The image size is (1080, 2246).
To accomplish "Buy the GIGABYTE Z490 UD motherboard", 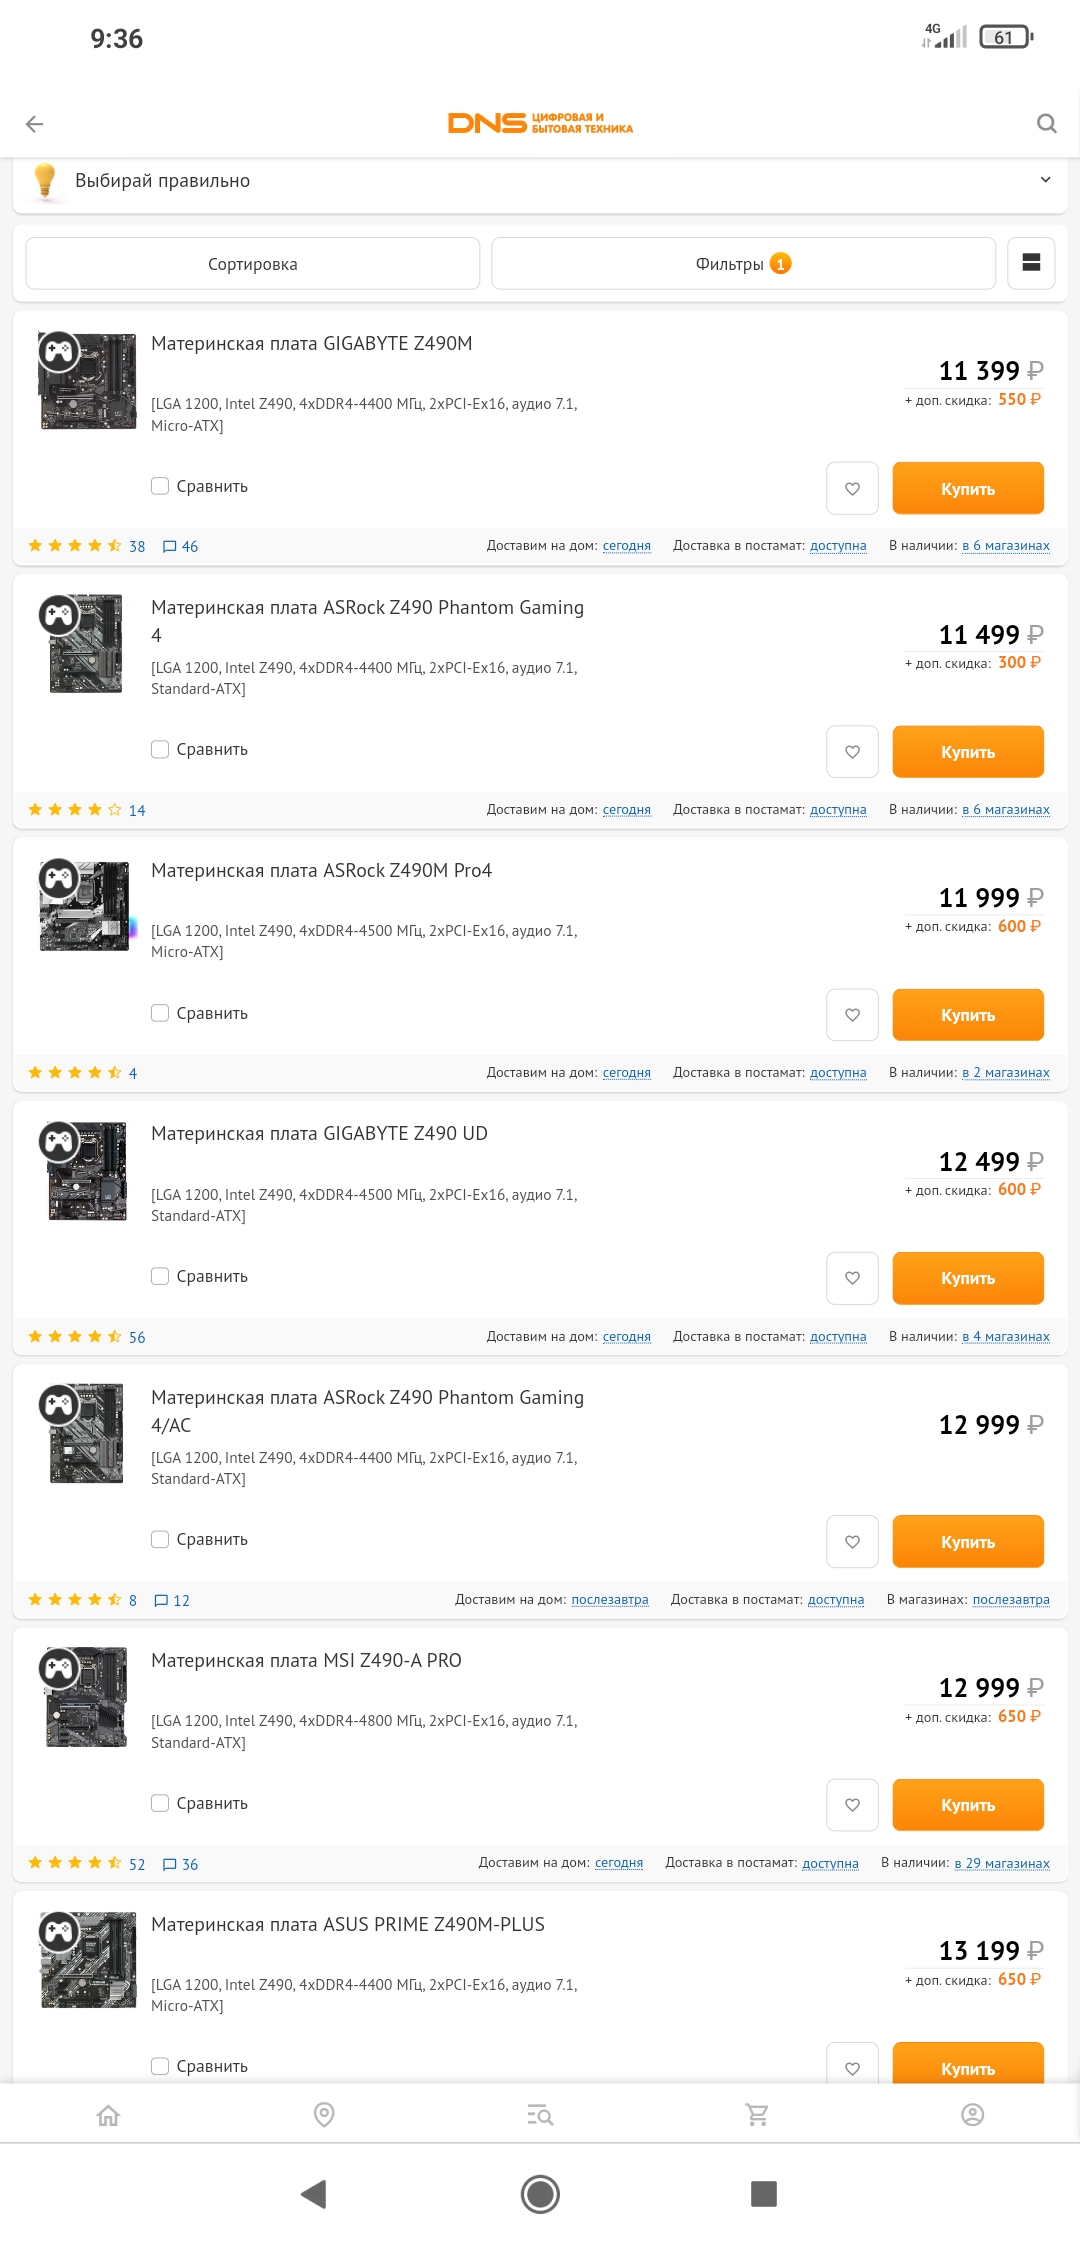I will point(967,1278).
